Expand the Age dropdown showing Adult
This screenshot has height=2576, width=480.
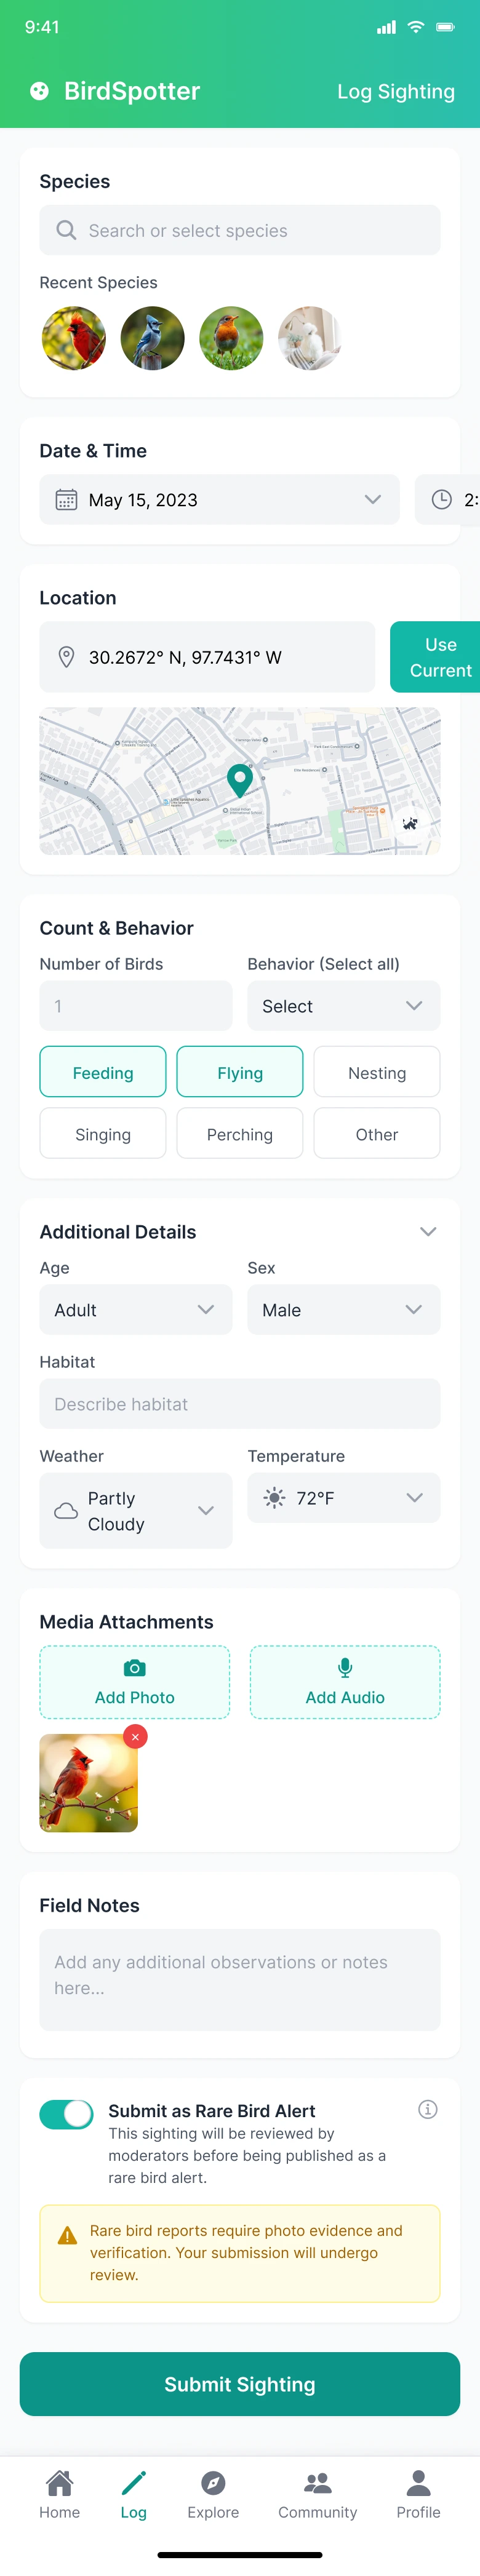[136, 1310]
